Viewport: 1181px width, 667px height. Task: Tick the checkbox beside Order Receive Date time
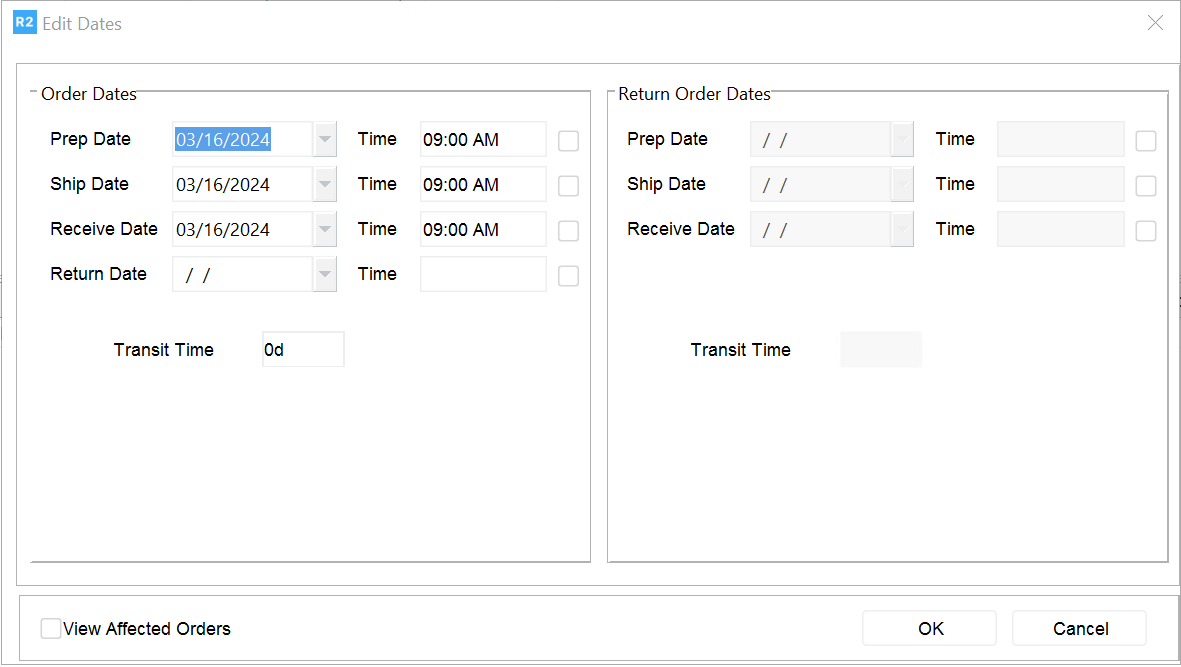(x=568, y=231)
